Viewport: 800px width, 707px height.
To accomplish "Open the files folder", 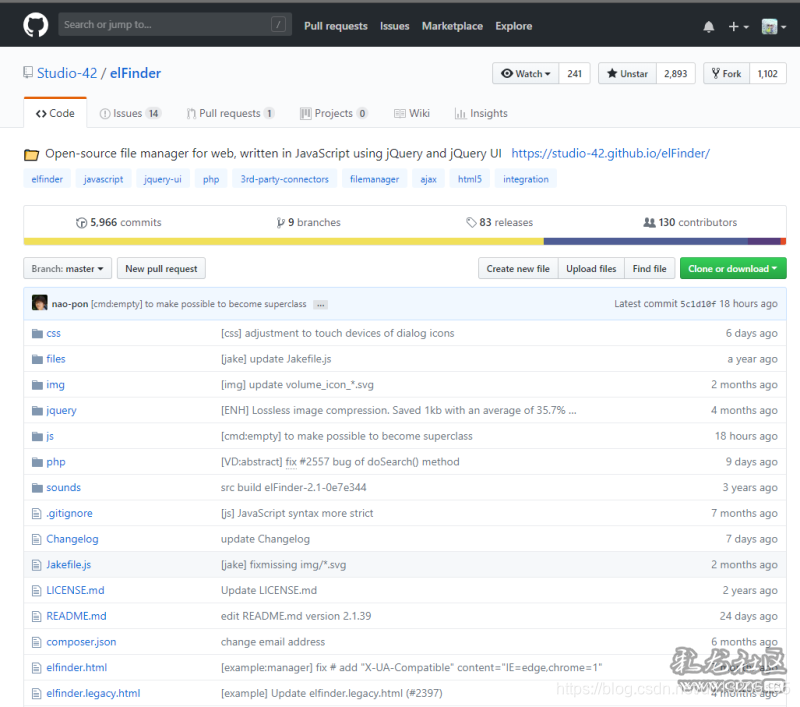I will tap(56, 359).
